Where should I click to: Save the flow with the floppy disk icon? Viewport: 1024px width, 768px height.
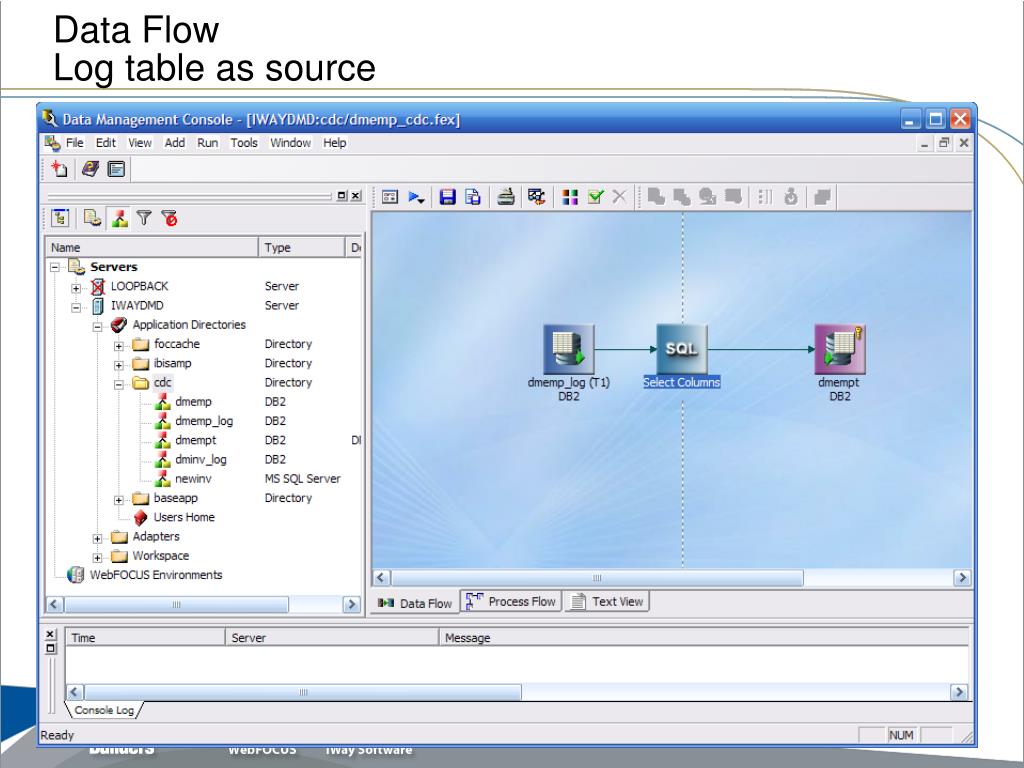click(x=447, y=197)
